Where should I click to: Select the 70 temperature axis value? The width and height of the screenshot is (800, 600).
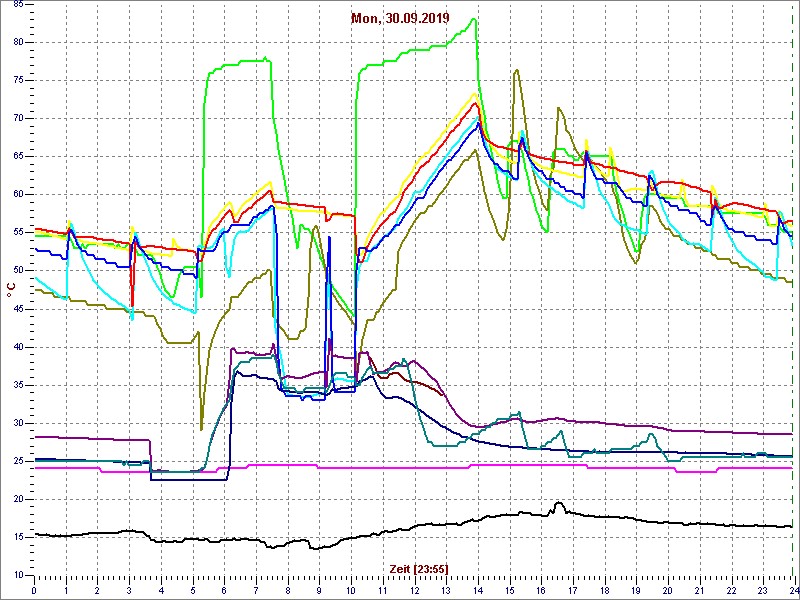pos(17,119)
